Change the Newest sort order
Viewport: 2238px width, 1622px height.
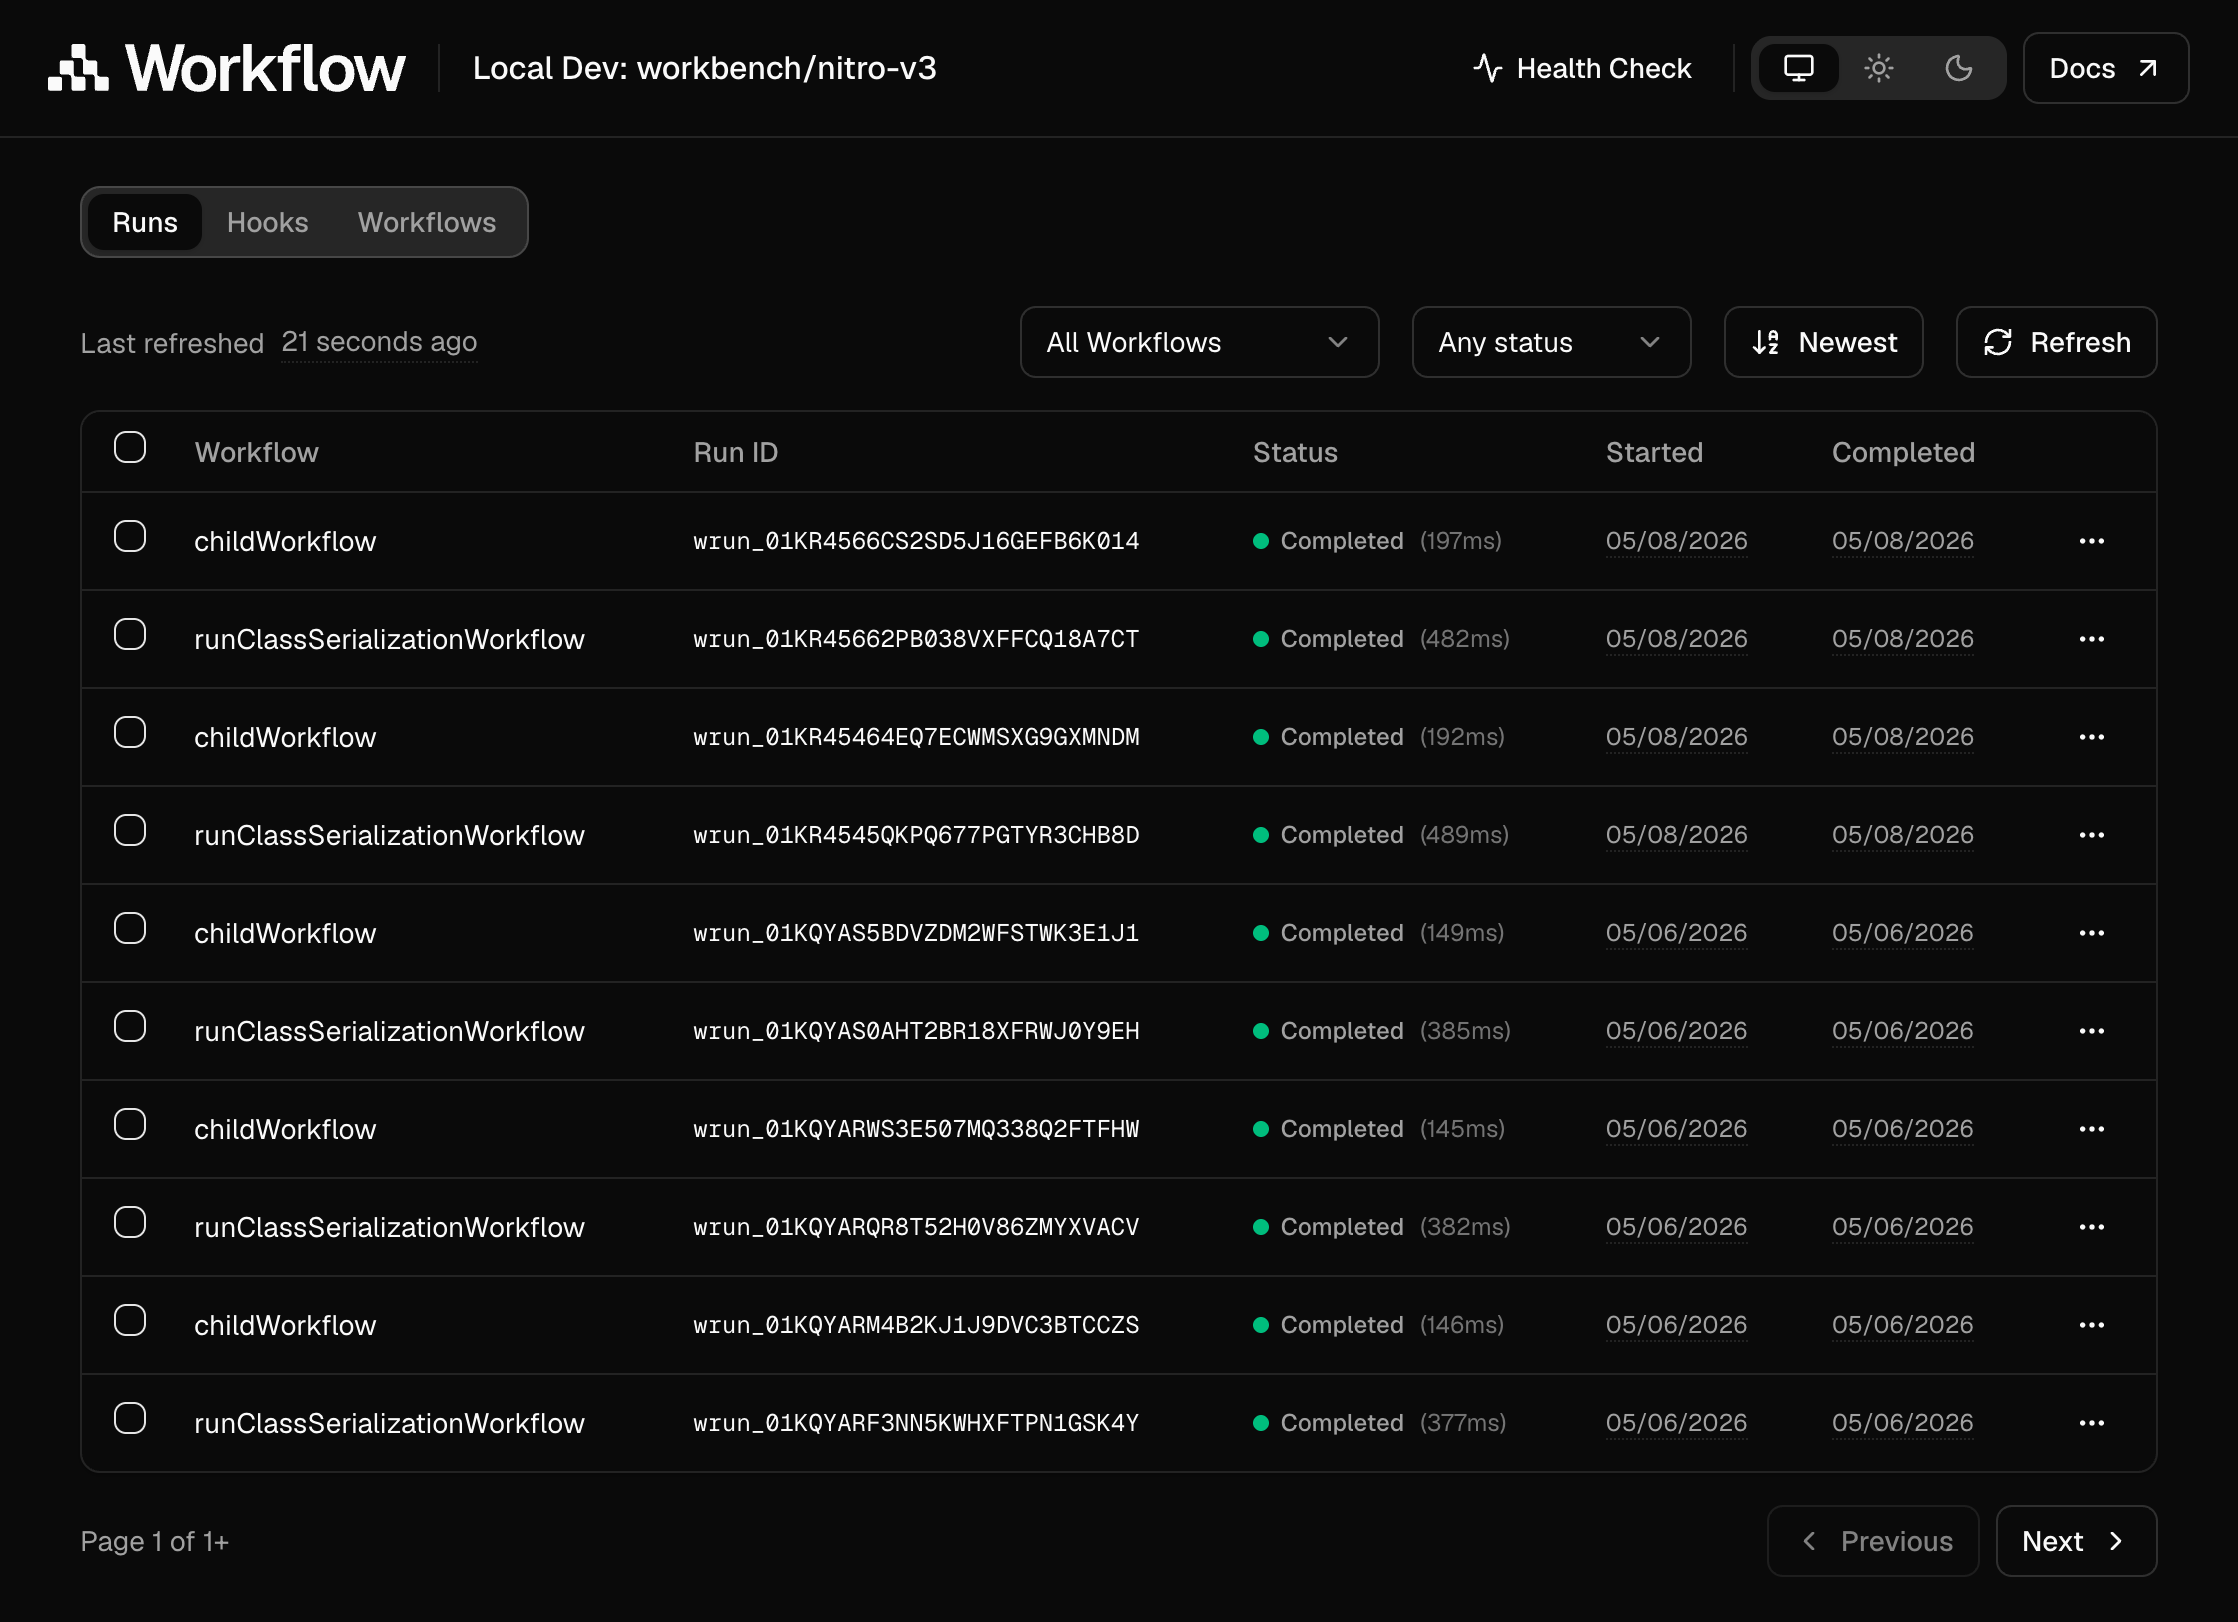tap(1823, 342)
